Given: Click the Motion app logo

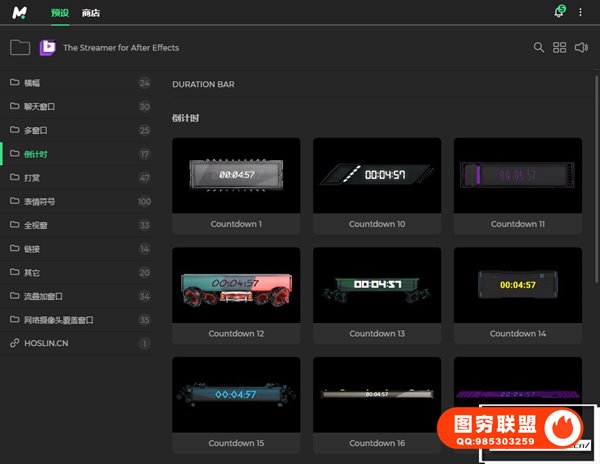Looking at the screenshot, I should (x=20, y=13).
